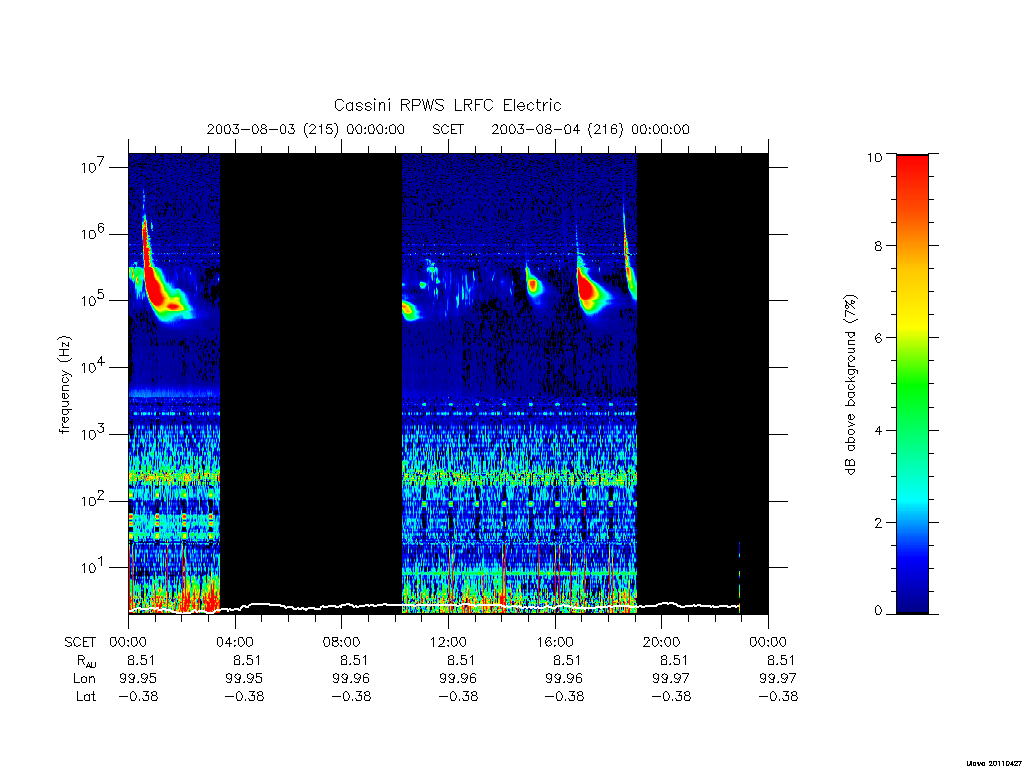Select the 10^7 frequency tick label
This screenshot has height=768, width=1024.
pyautogui.click(x=93, y=166)
